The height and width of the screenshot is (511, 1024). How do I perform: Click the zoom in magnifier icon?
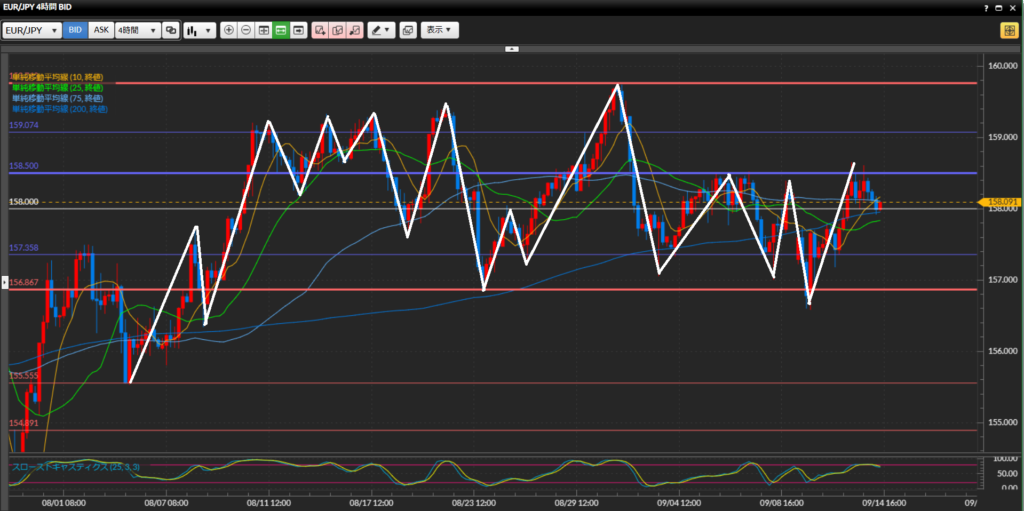coord(229,30)
